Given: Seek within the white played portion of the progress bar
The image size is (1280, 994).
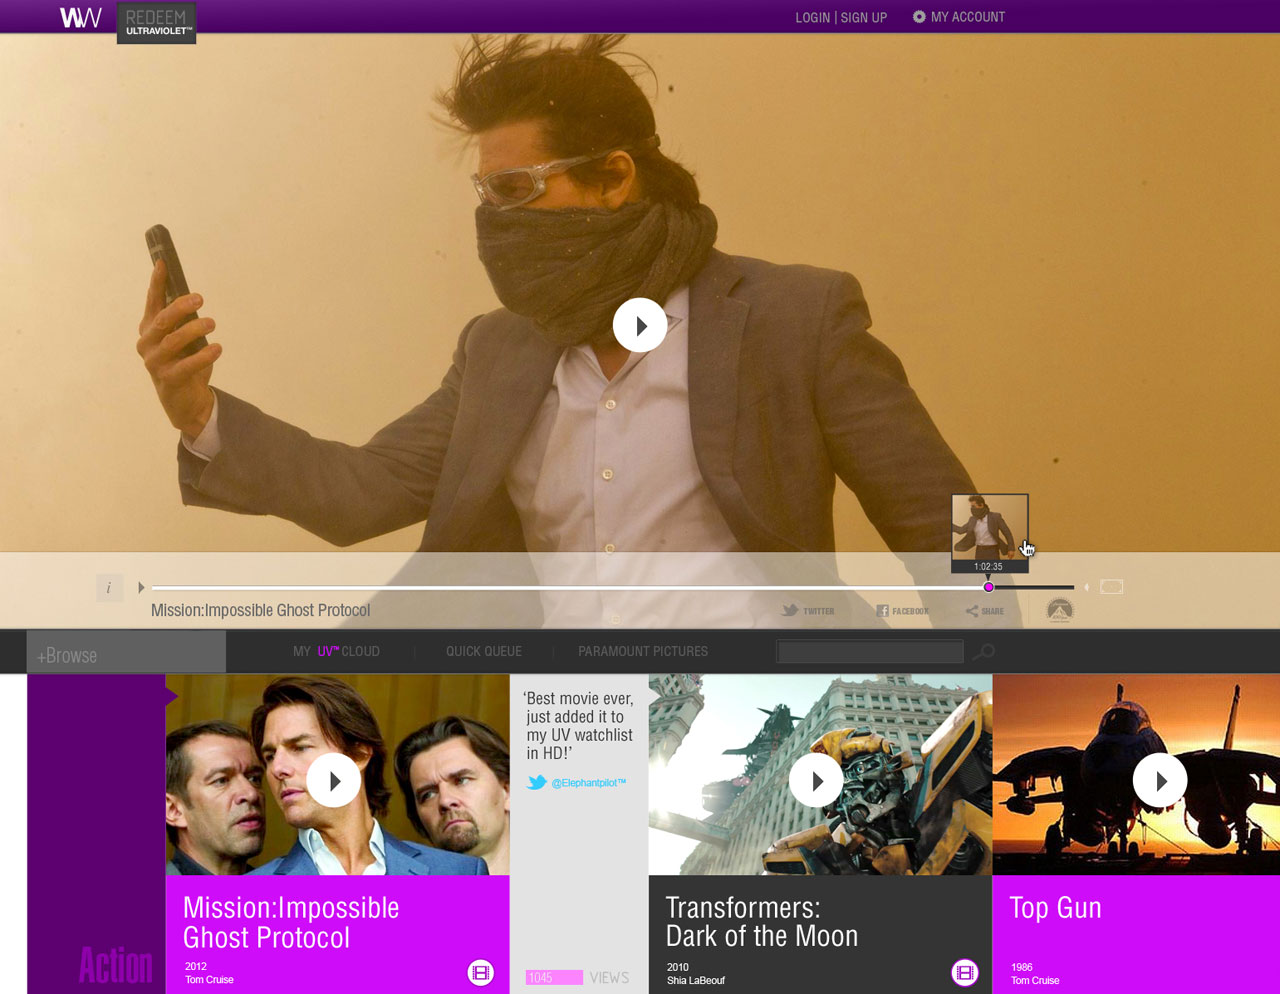Looking at the screenshot, I should tap(567, 587).
